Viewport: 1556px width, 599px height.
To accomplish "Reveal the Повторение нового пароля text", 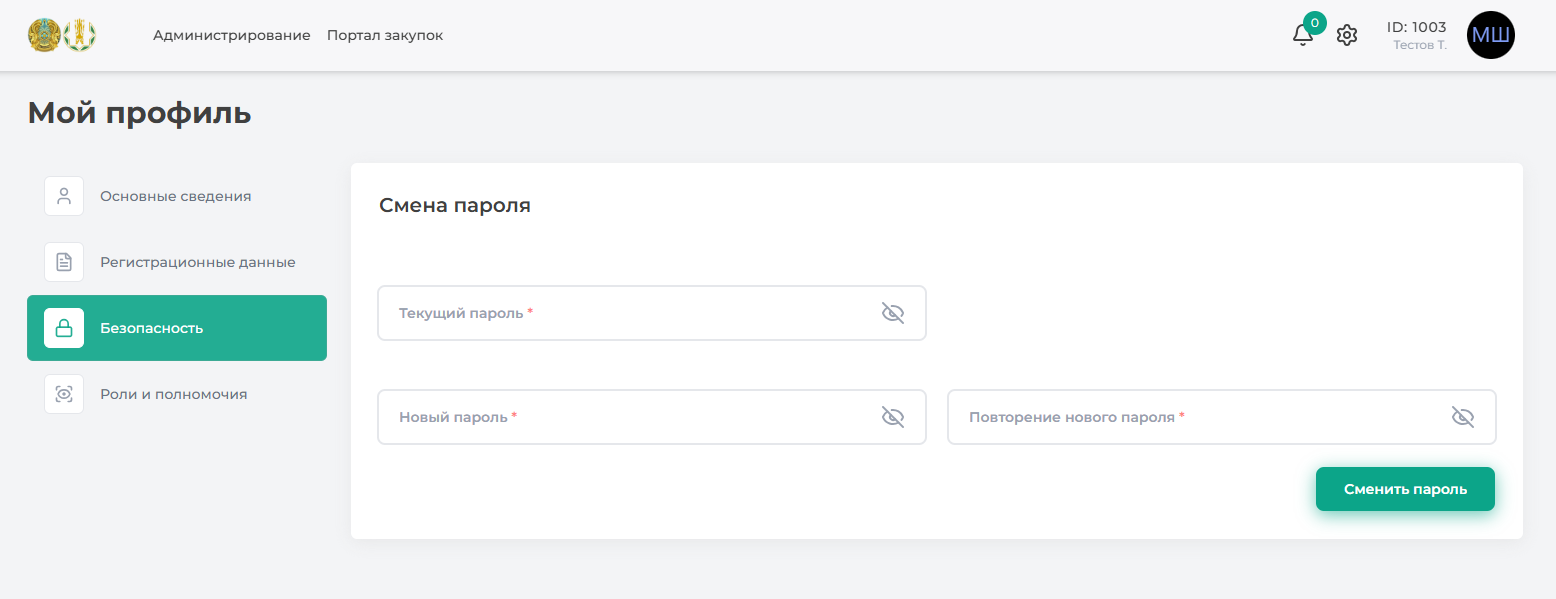I will 1462,417.
